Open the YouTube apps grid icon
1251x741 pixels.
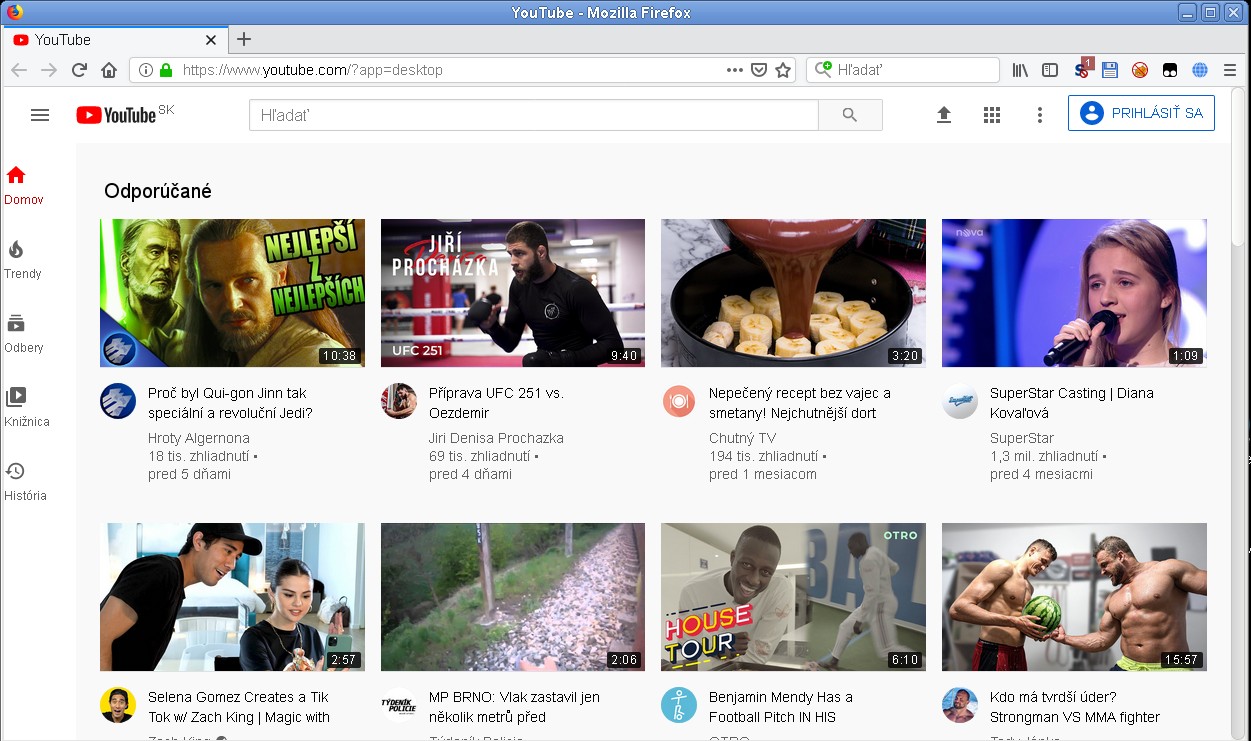992,115
